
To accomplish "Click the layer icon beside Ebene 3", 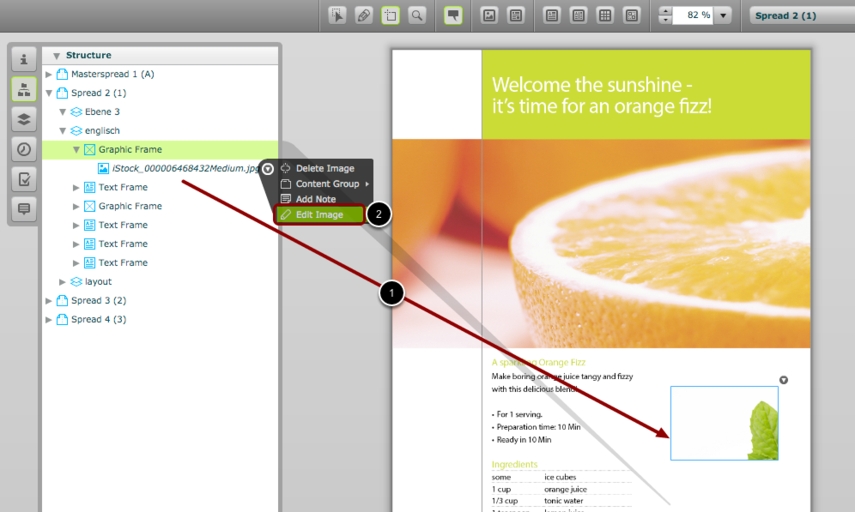I will coord(76,112).
